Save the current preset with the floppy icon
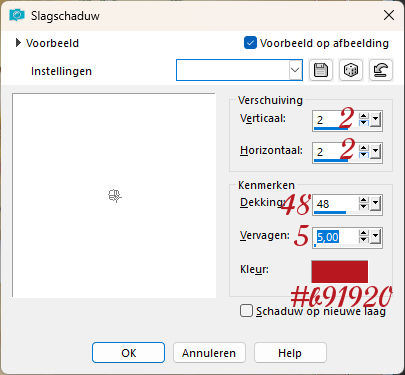This screenshot has width=405, height=375. [x=321, y=70]
